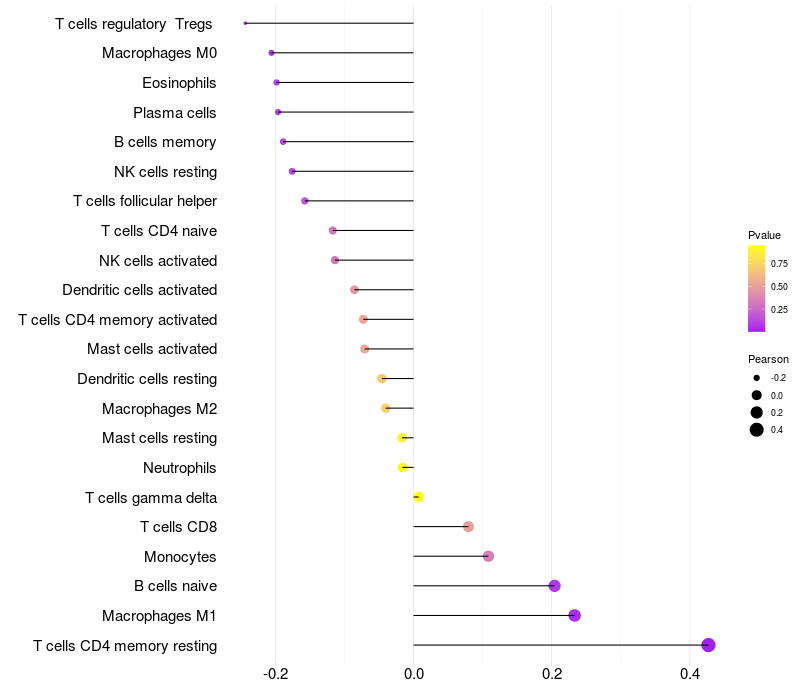Click the 0.4 x-axis tick label
The height and width of the screenshot is (700, 800).
690,675
